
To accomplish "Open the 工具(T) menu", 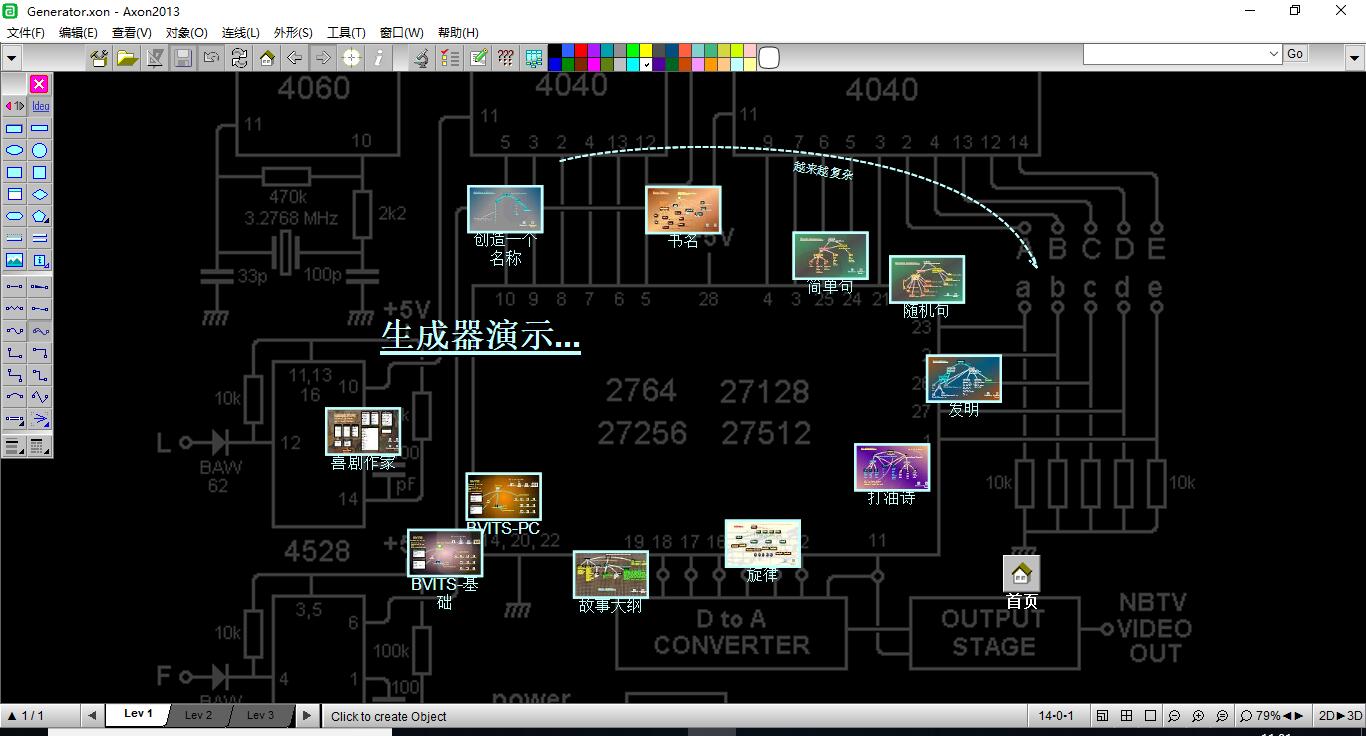I will click(346, 32).
